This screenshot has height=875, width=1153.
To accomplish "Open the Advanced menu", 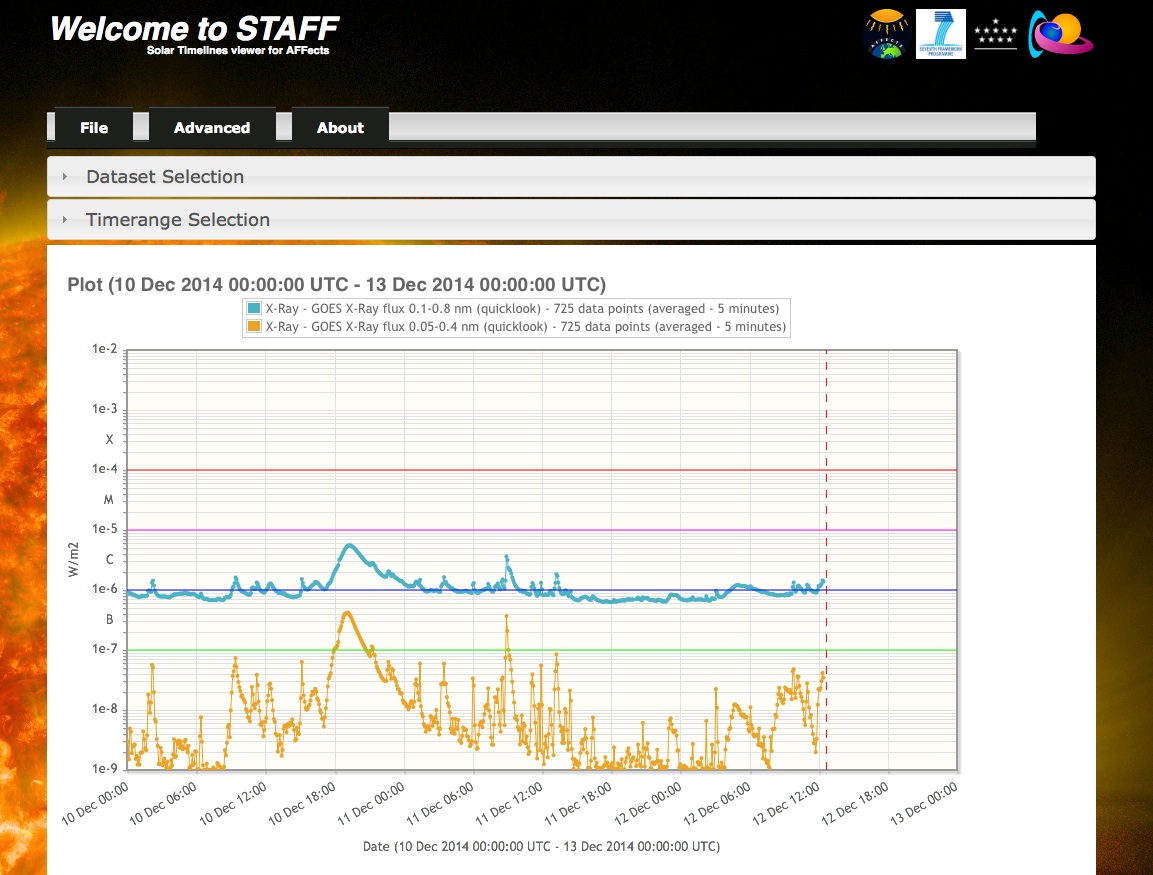I will (212, 128).
